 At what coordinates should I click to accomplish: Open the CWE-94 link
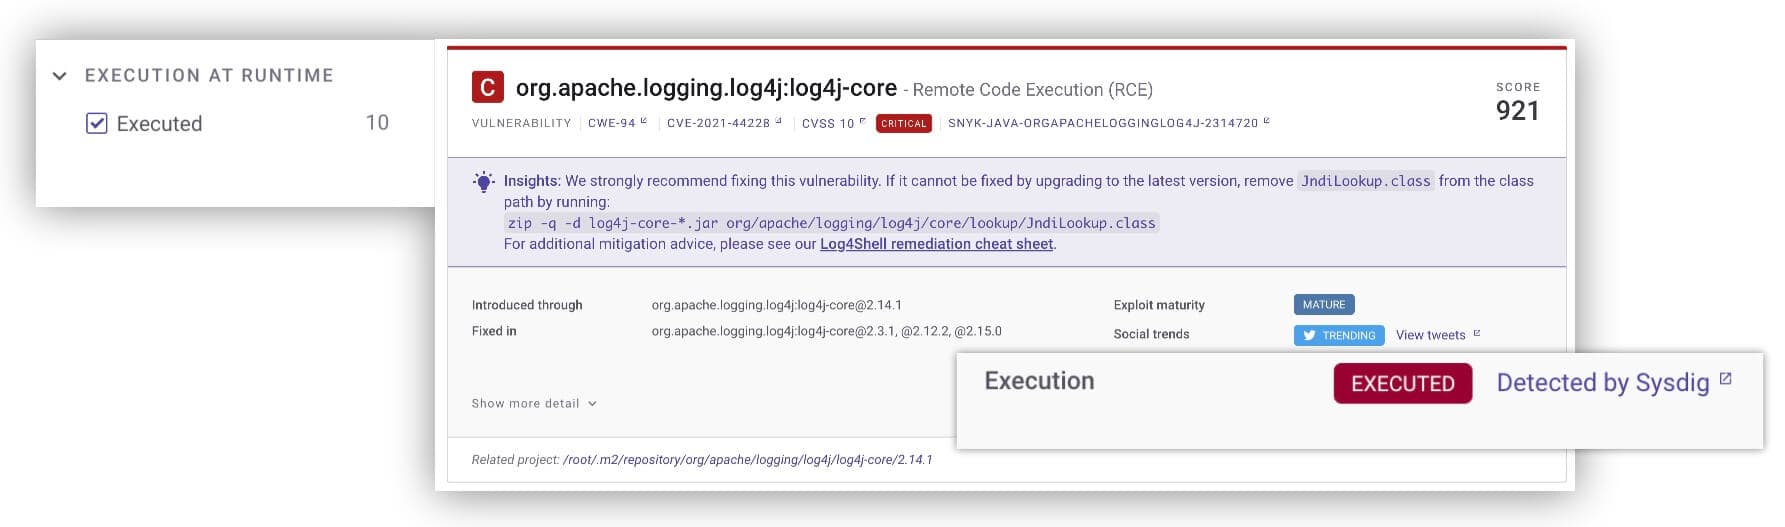coord(611,123)
